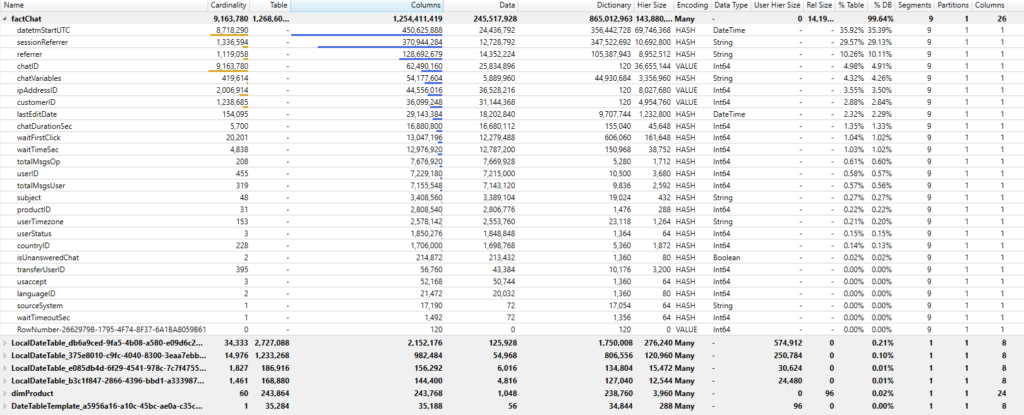
Task: Sort by the Data column header
Action: coord(482,5)
